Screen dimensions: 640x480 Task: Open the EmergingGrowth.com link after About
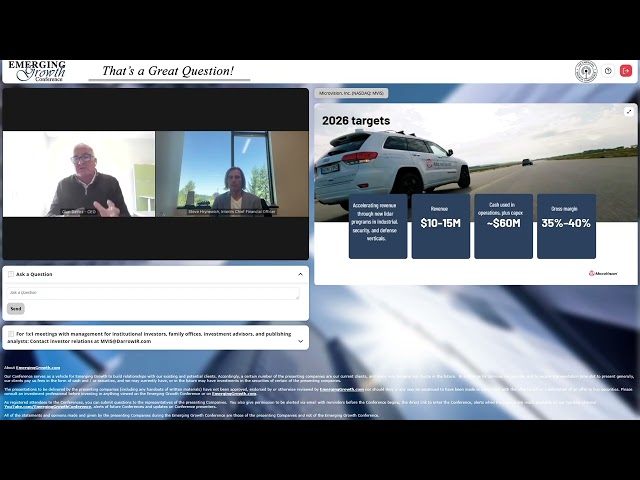tap(38, 368)
